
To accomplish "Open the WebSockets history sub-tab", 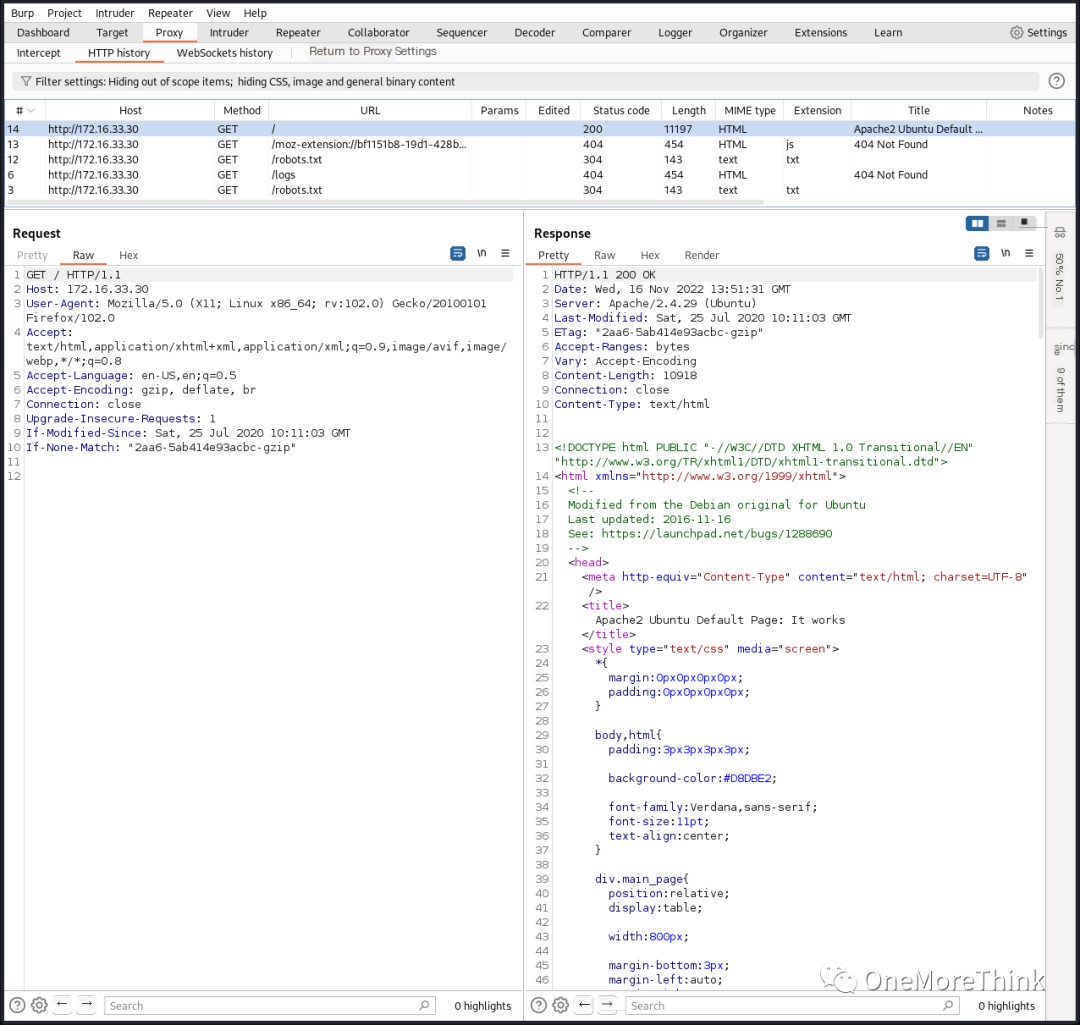I will pos(225,52).
